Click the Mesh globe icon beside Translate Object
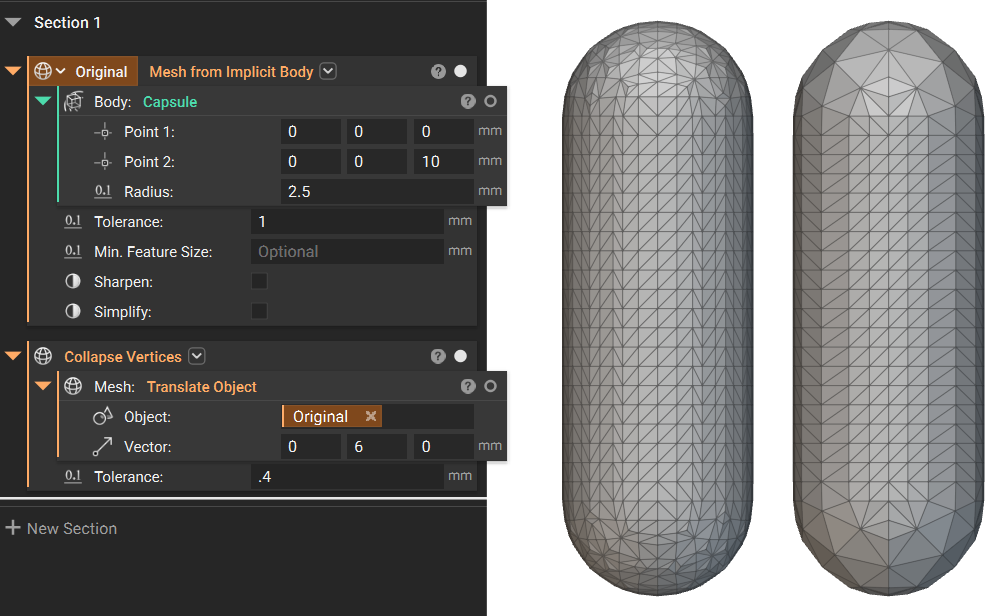This screenshot has width=1004, height=616. pos(73,386)
